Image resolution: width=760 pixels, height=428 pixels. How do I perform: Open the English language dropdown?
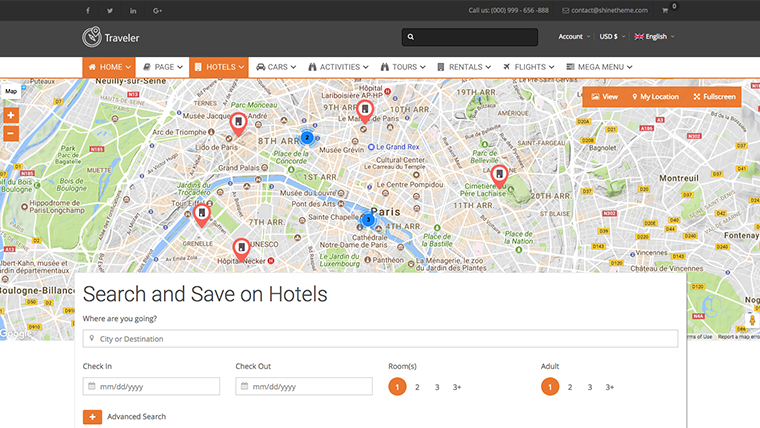(654, 36)
